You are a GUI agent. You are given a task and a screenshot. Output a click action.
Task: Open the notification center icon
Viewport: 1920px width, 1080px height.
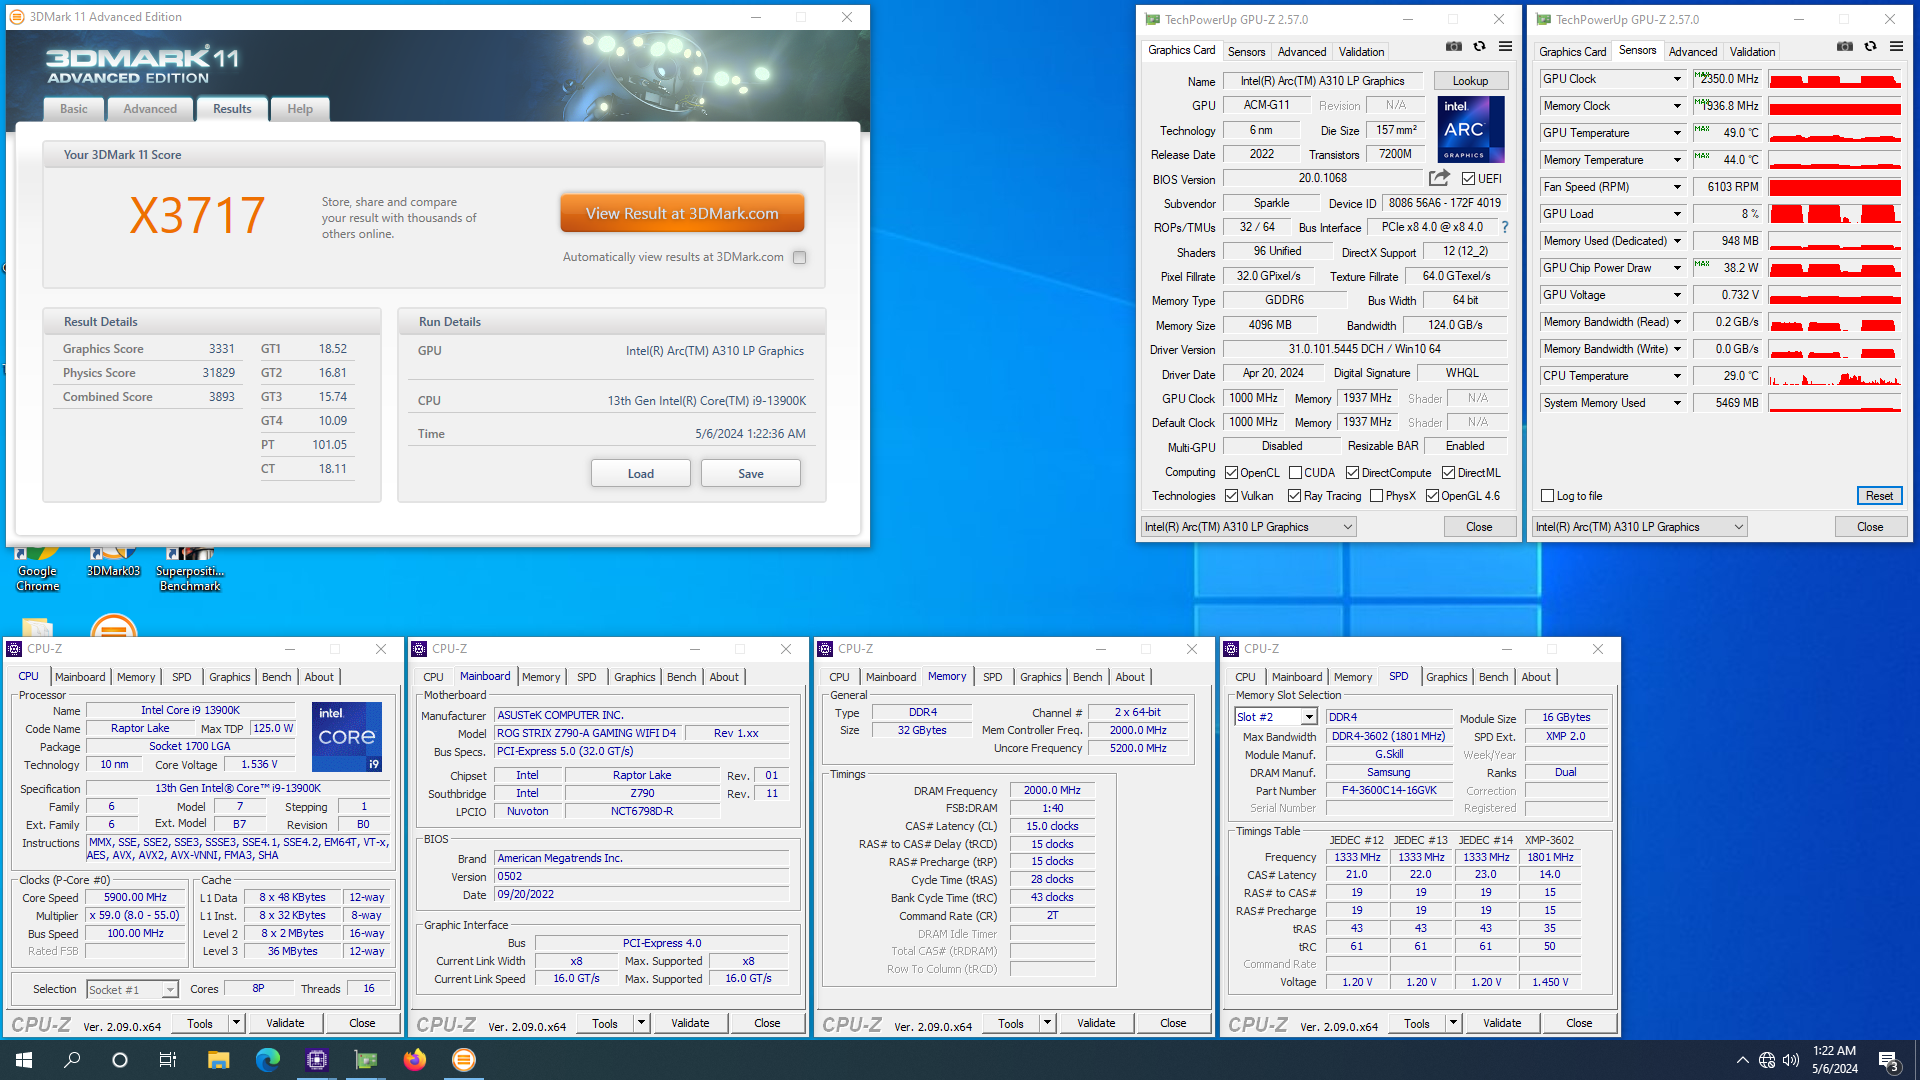tap(1888, 1060)
